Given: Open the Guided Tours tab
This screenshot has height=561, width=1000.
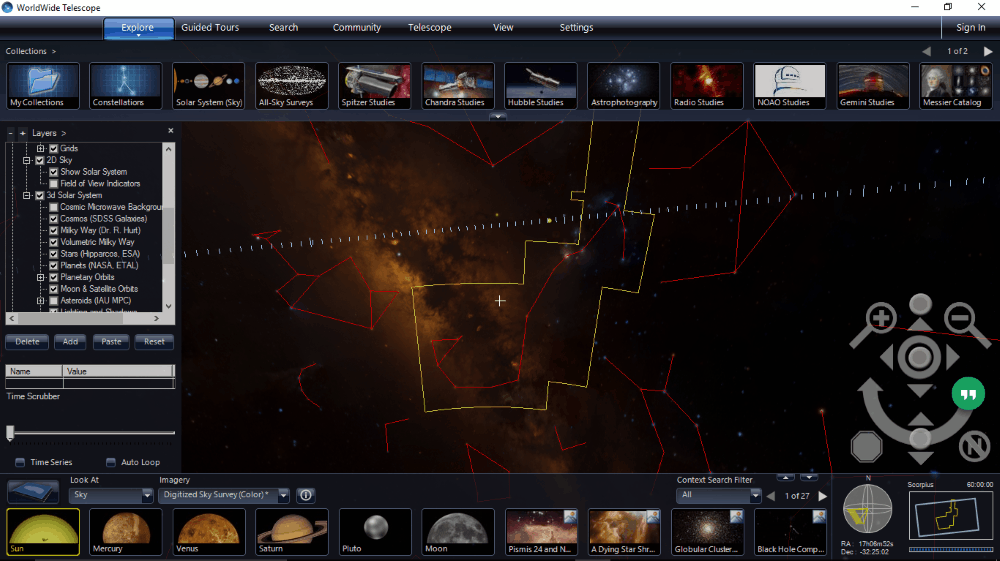Looking at the screenshot, I should [210, 27].
